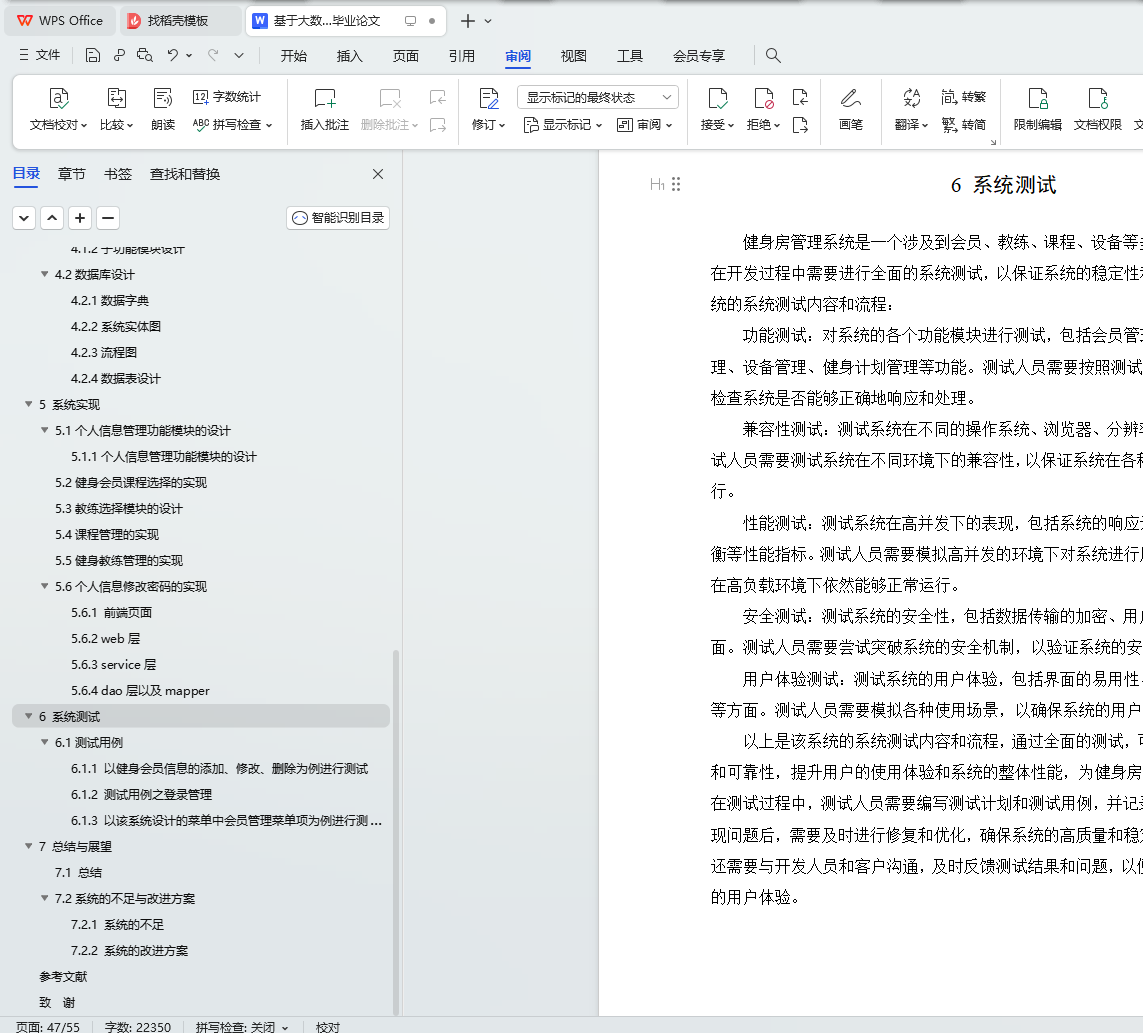Collapse 7.2 系统的不足与改进方案 node
This screenshot has width=1143, height=1033.
pyautogui.click(x=44, y=898)
